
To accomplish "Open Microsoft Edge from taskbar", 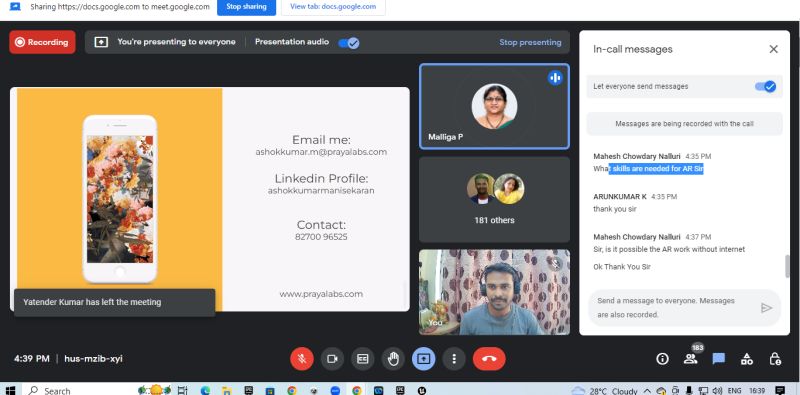I will click(x=205, y=390).
